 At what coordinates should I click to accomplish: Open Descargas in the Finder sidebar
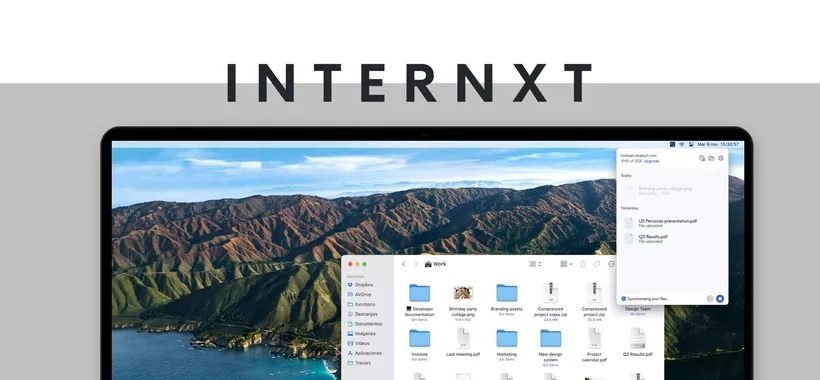tap(362, 314)
